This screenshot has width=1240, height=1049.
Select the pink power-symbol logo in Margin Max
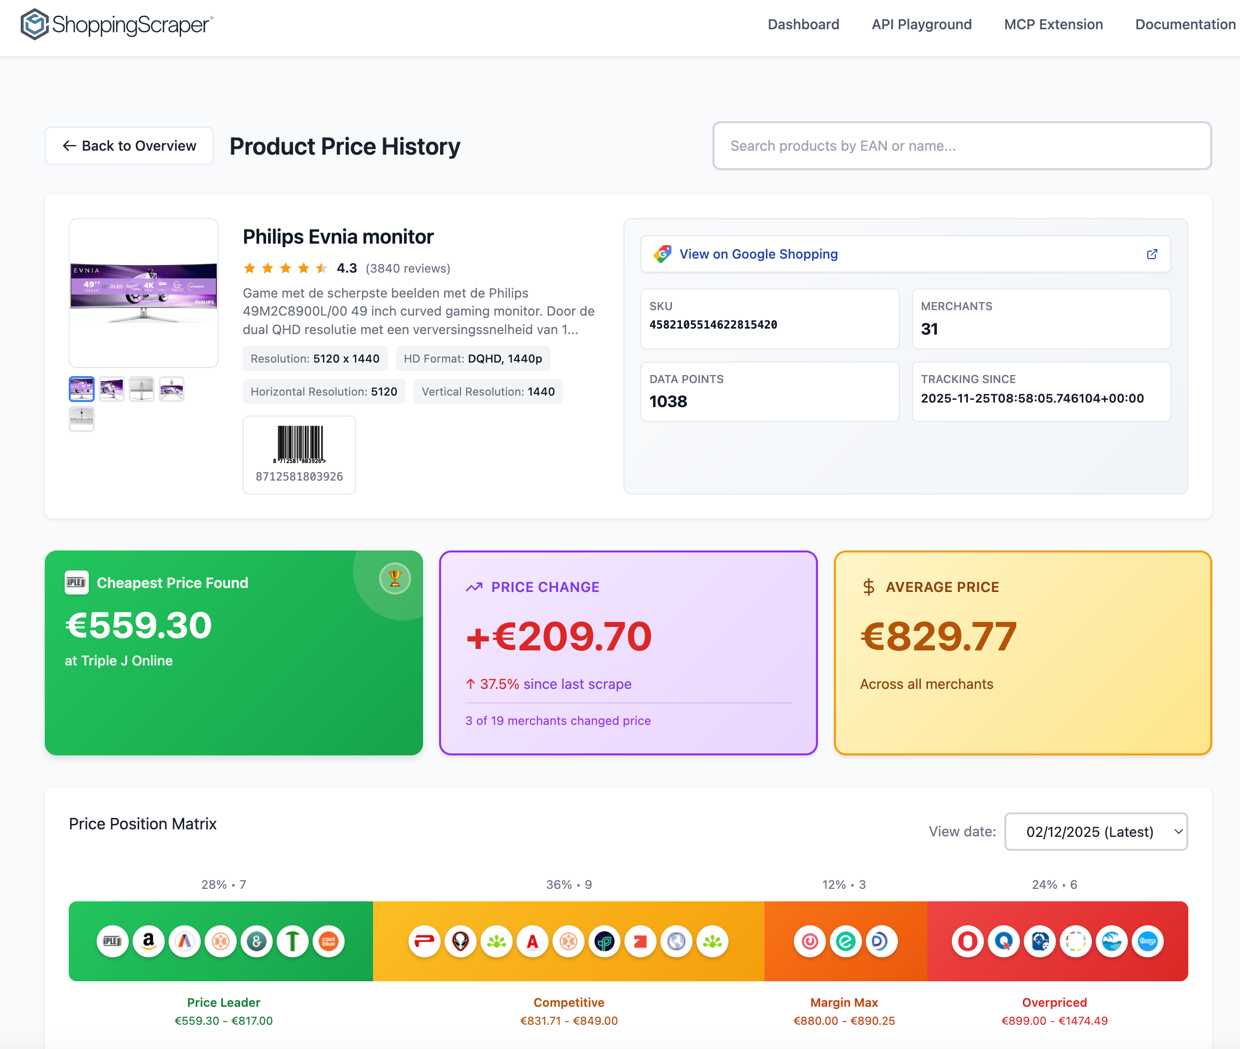coord(810,941)
